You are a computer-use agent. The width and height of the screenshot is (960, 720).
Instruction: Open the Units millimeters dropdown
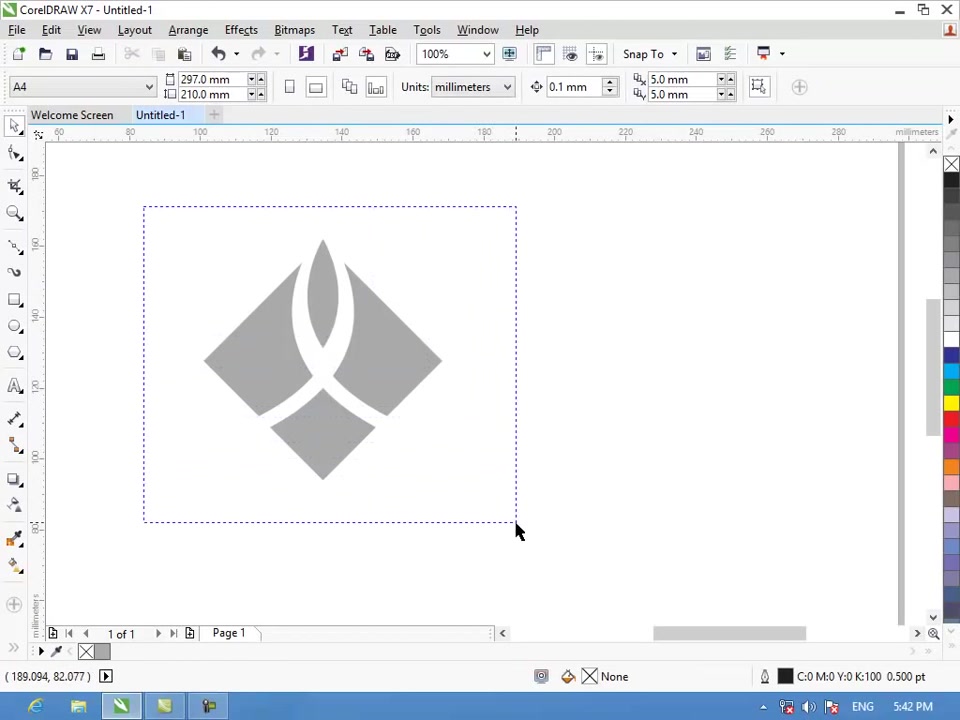point(507,87)
